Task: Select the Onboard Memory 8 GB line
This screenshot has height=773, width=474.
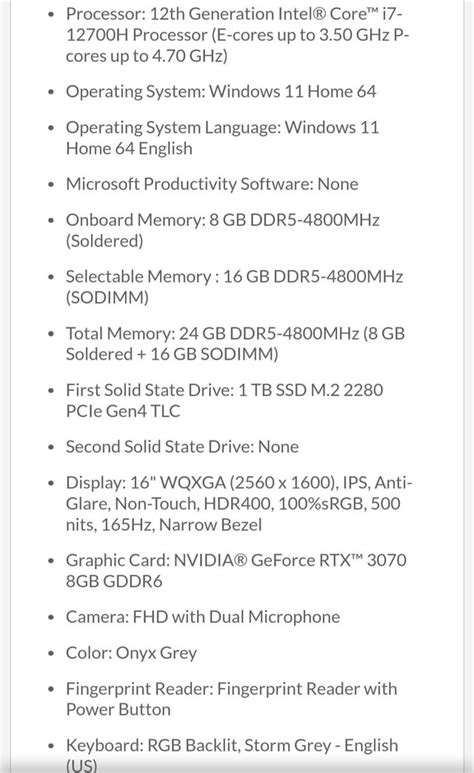Action: point(222,230)
